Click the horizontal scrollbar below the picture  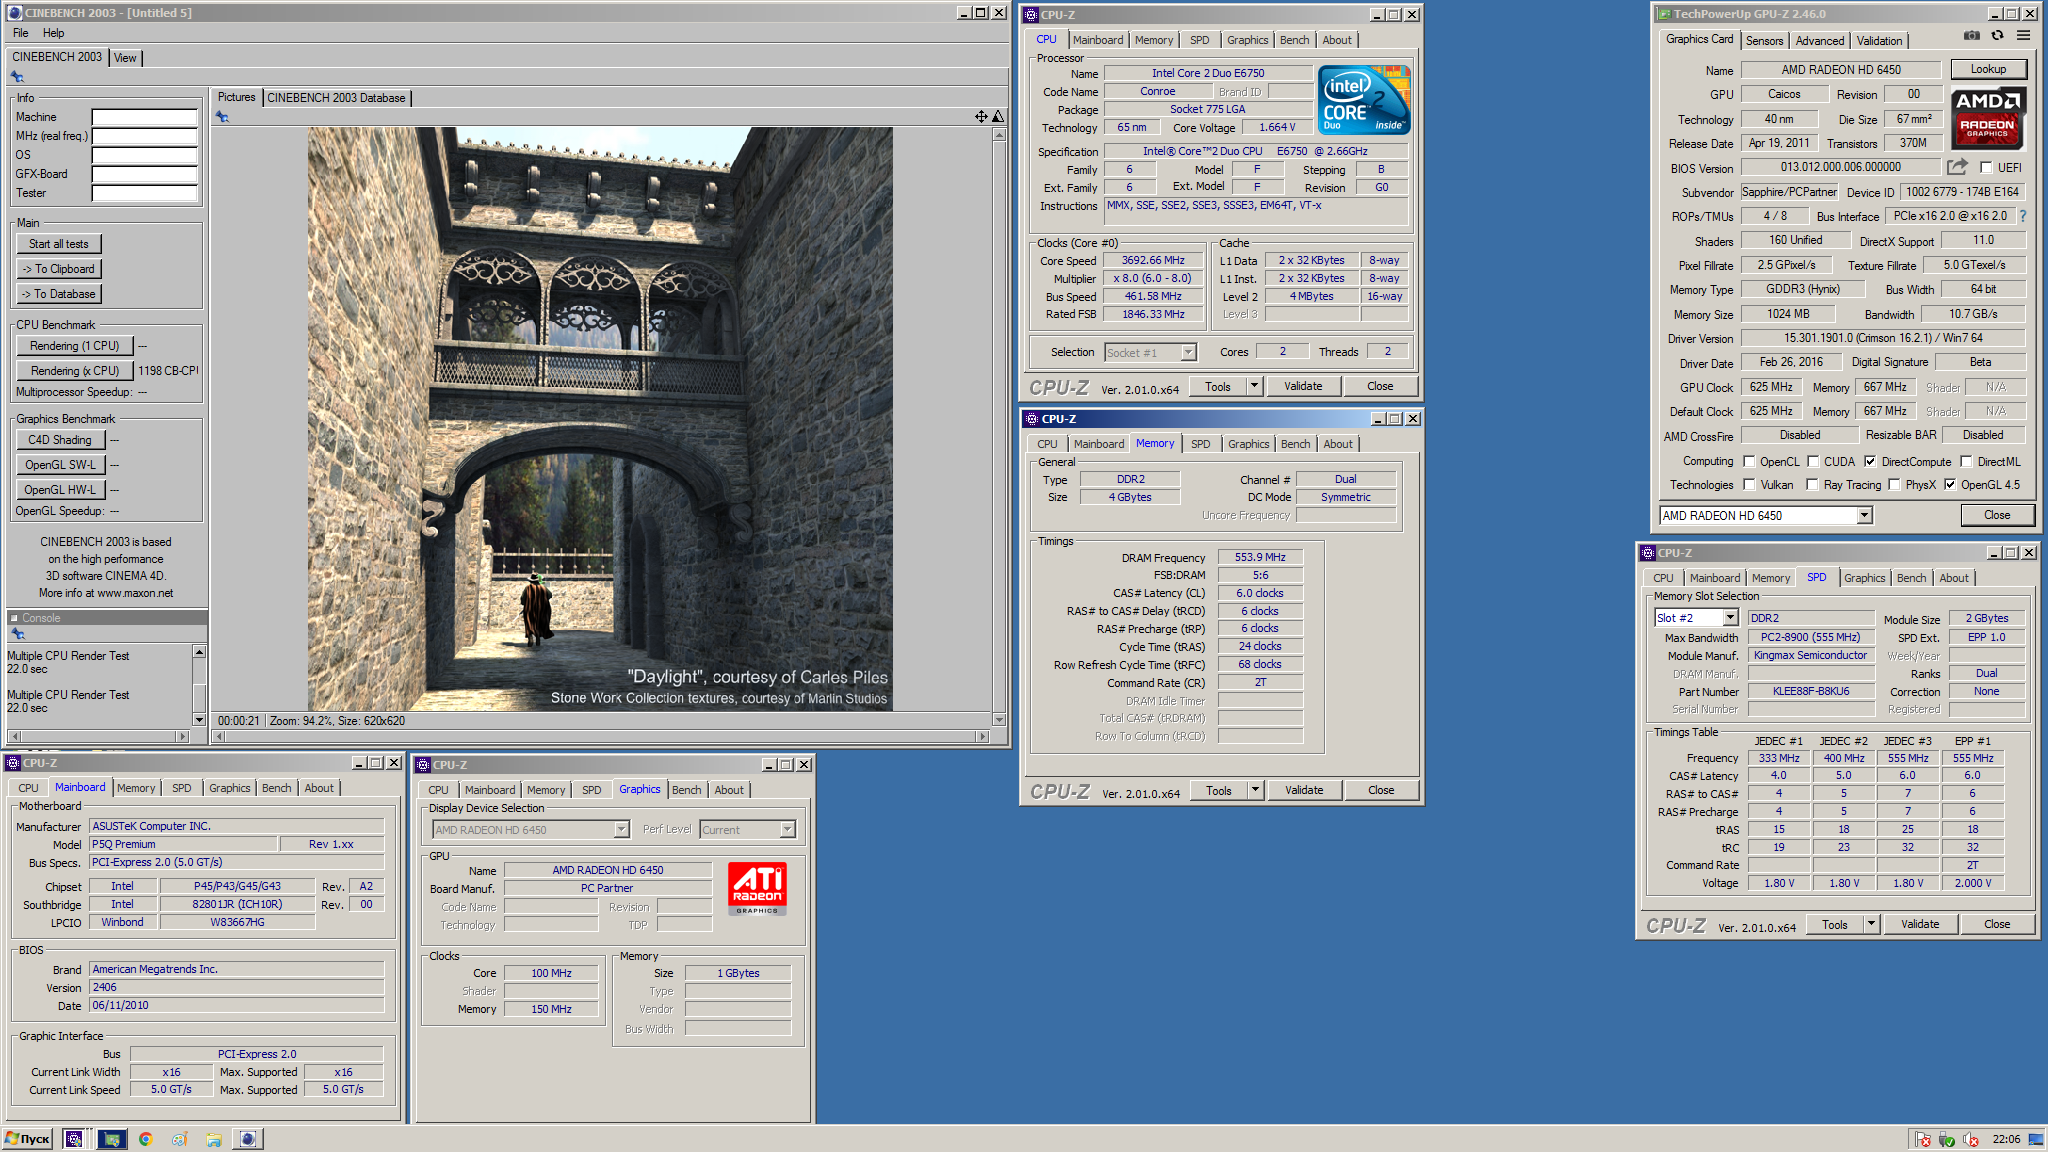point(602,736)
